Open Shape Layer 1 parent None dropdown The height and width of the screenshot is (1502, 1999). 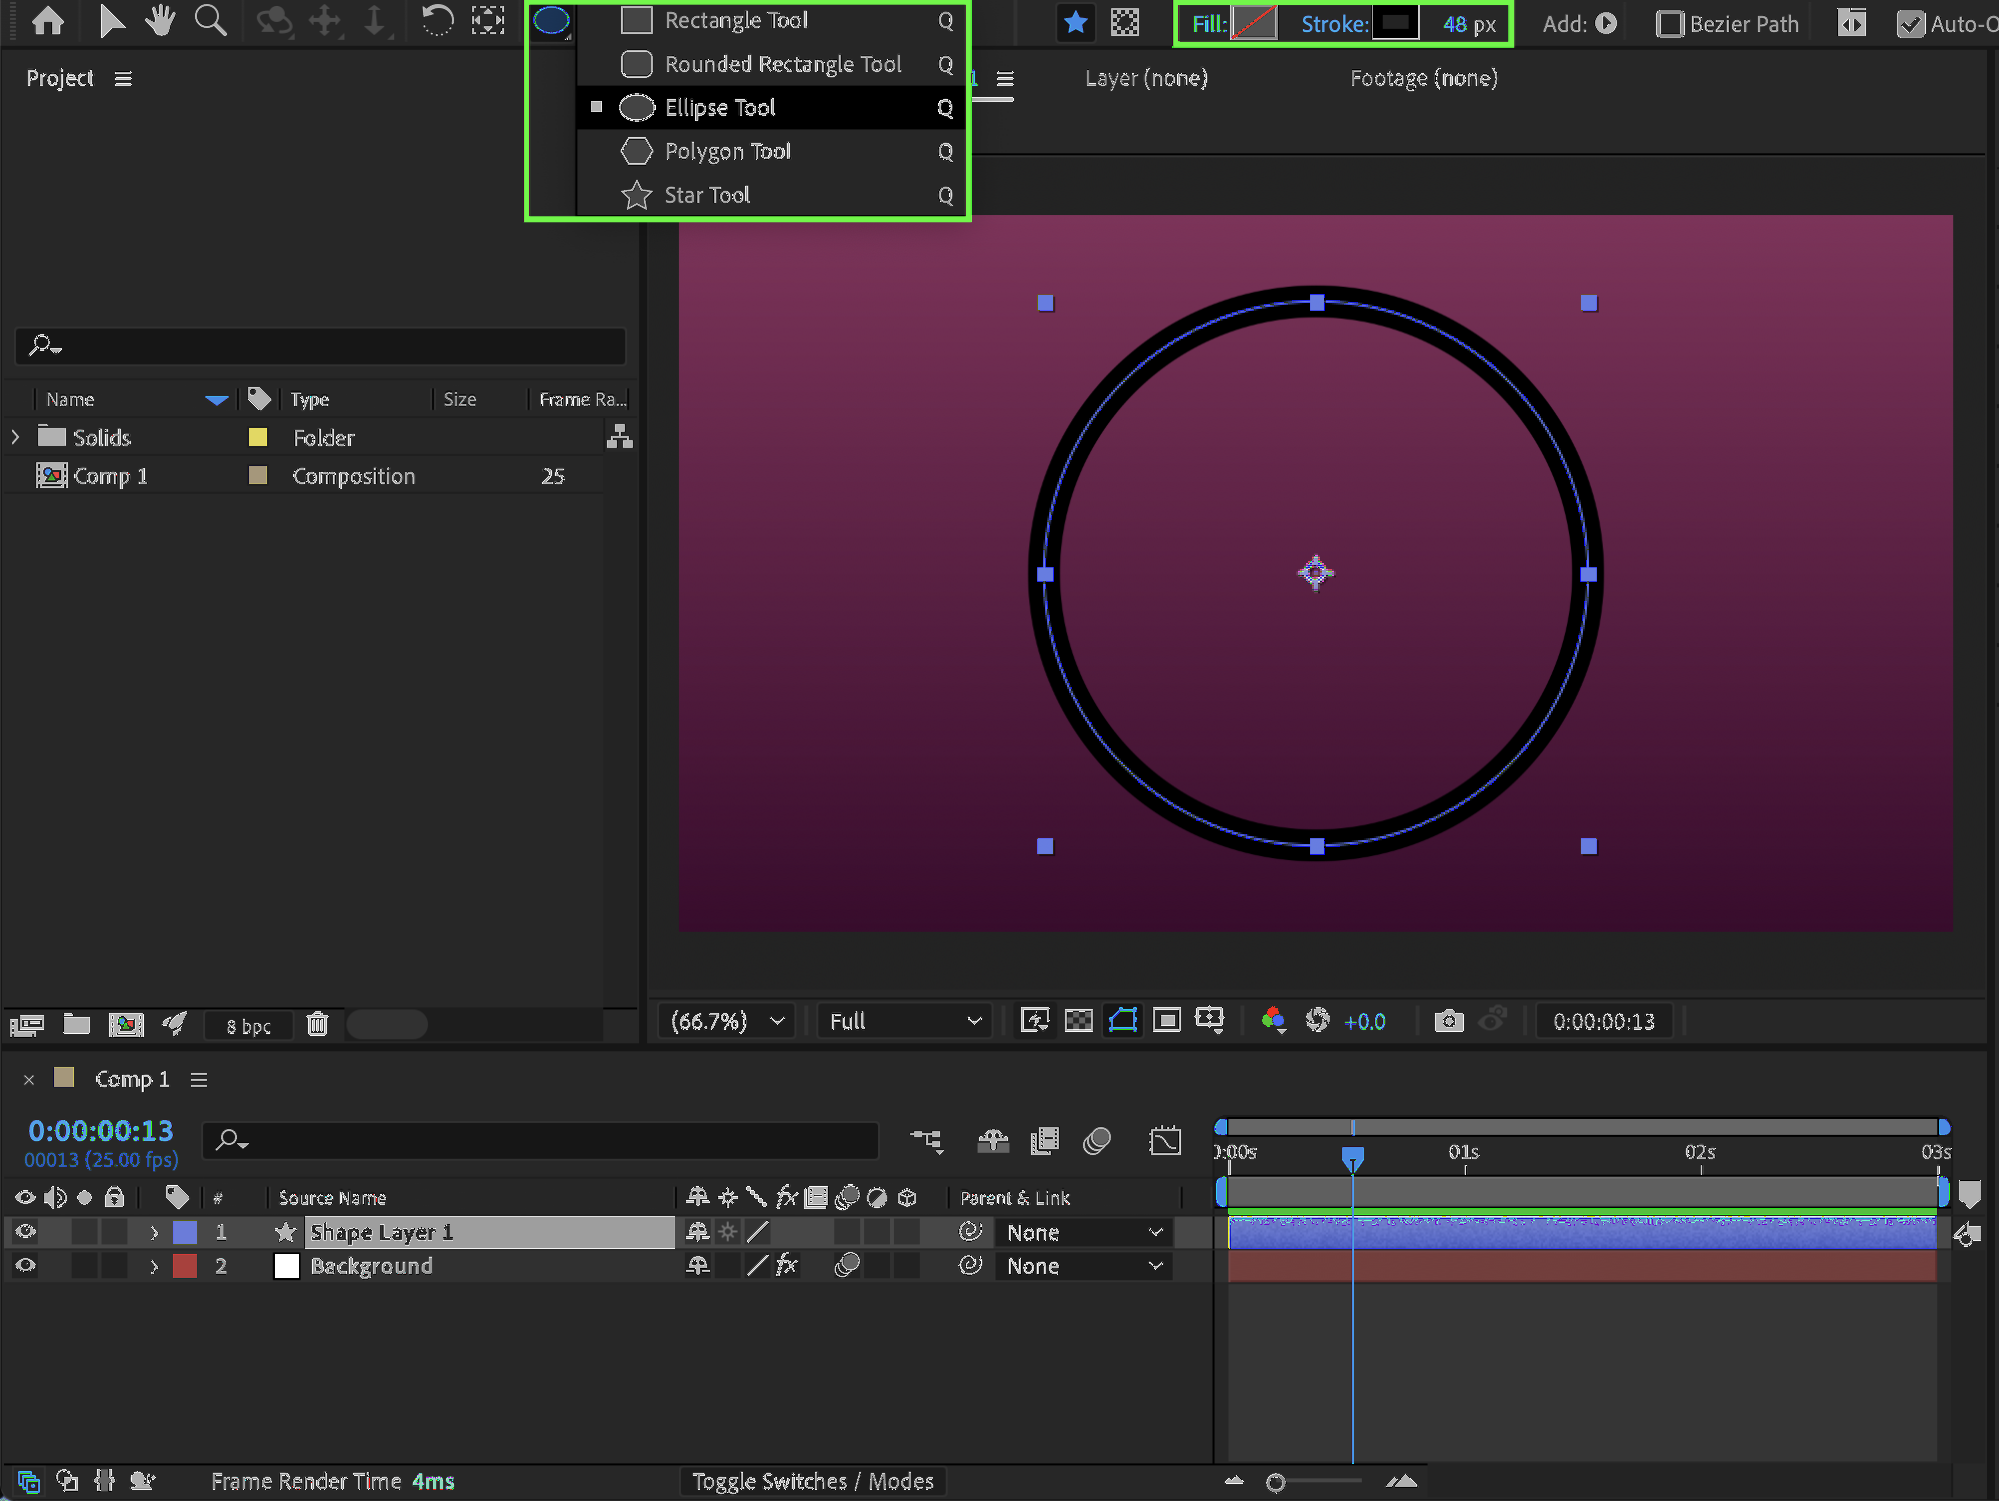pyautogui.click(x=1085, y=1233)
